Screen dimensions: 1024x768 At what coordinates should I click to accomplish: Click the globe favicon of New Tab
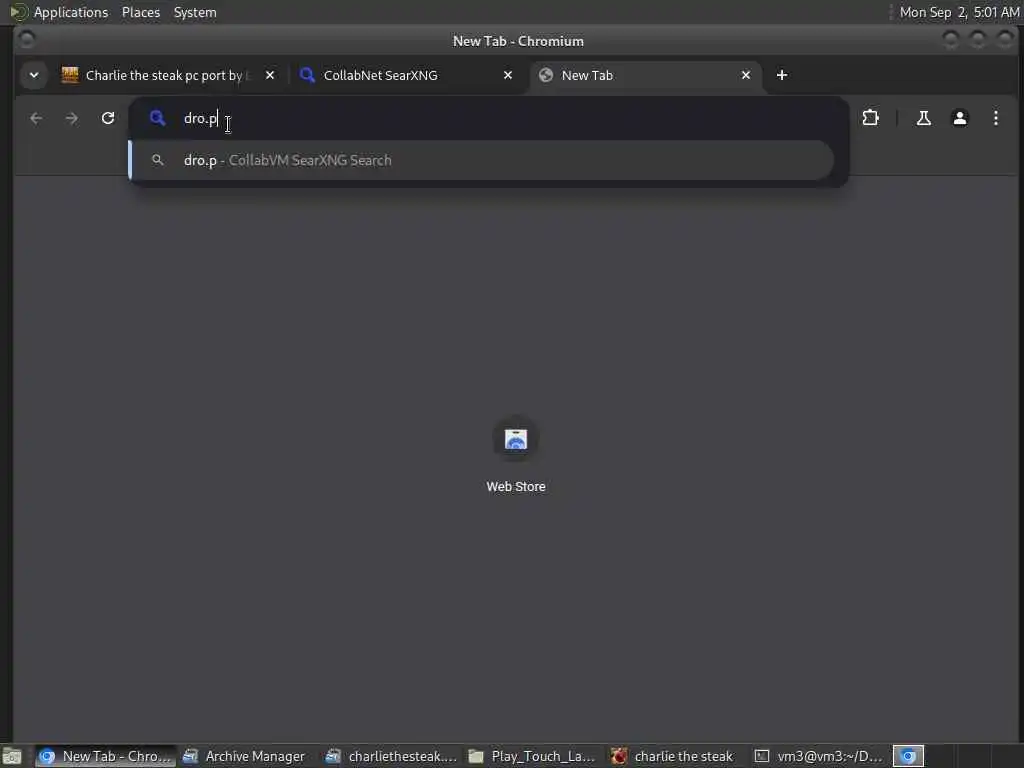coord(546,75)
